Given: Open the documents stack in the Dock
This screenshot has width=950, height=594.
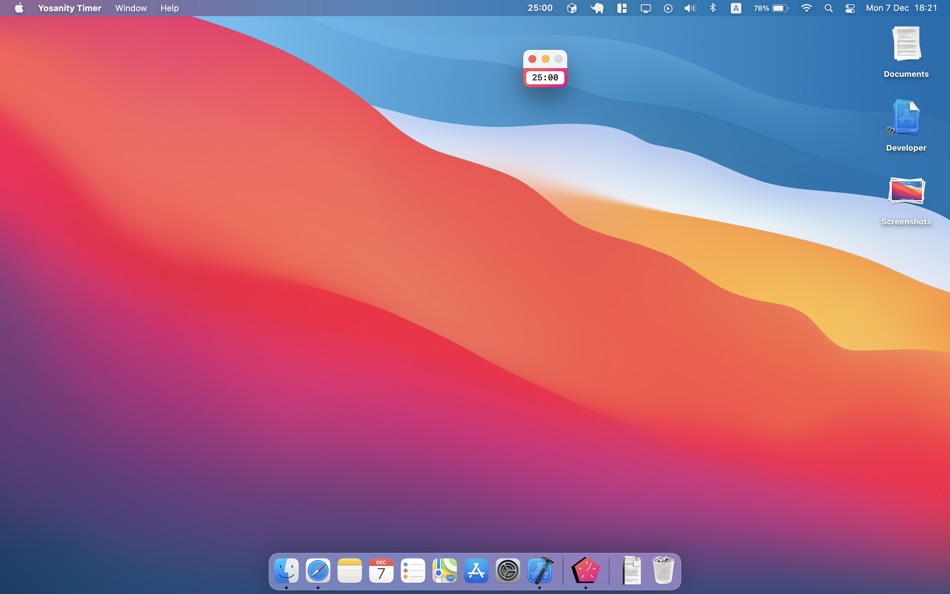Looking at the screenshot, I should coord(631,570).
